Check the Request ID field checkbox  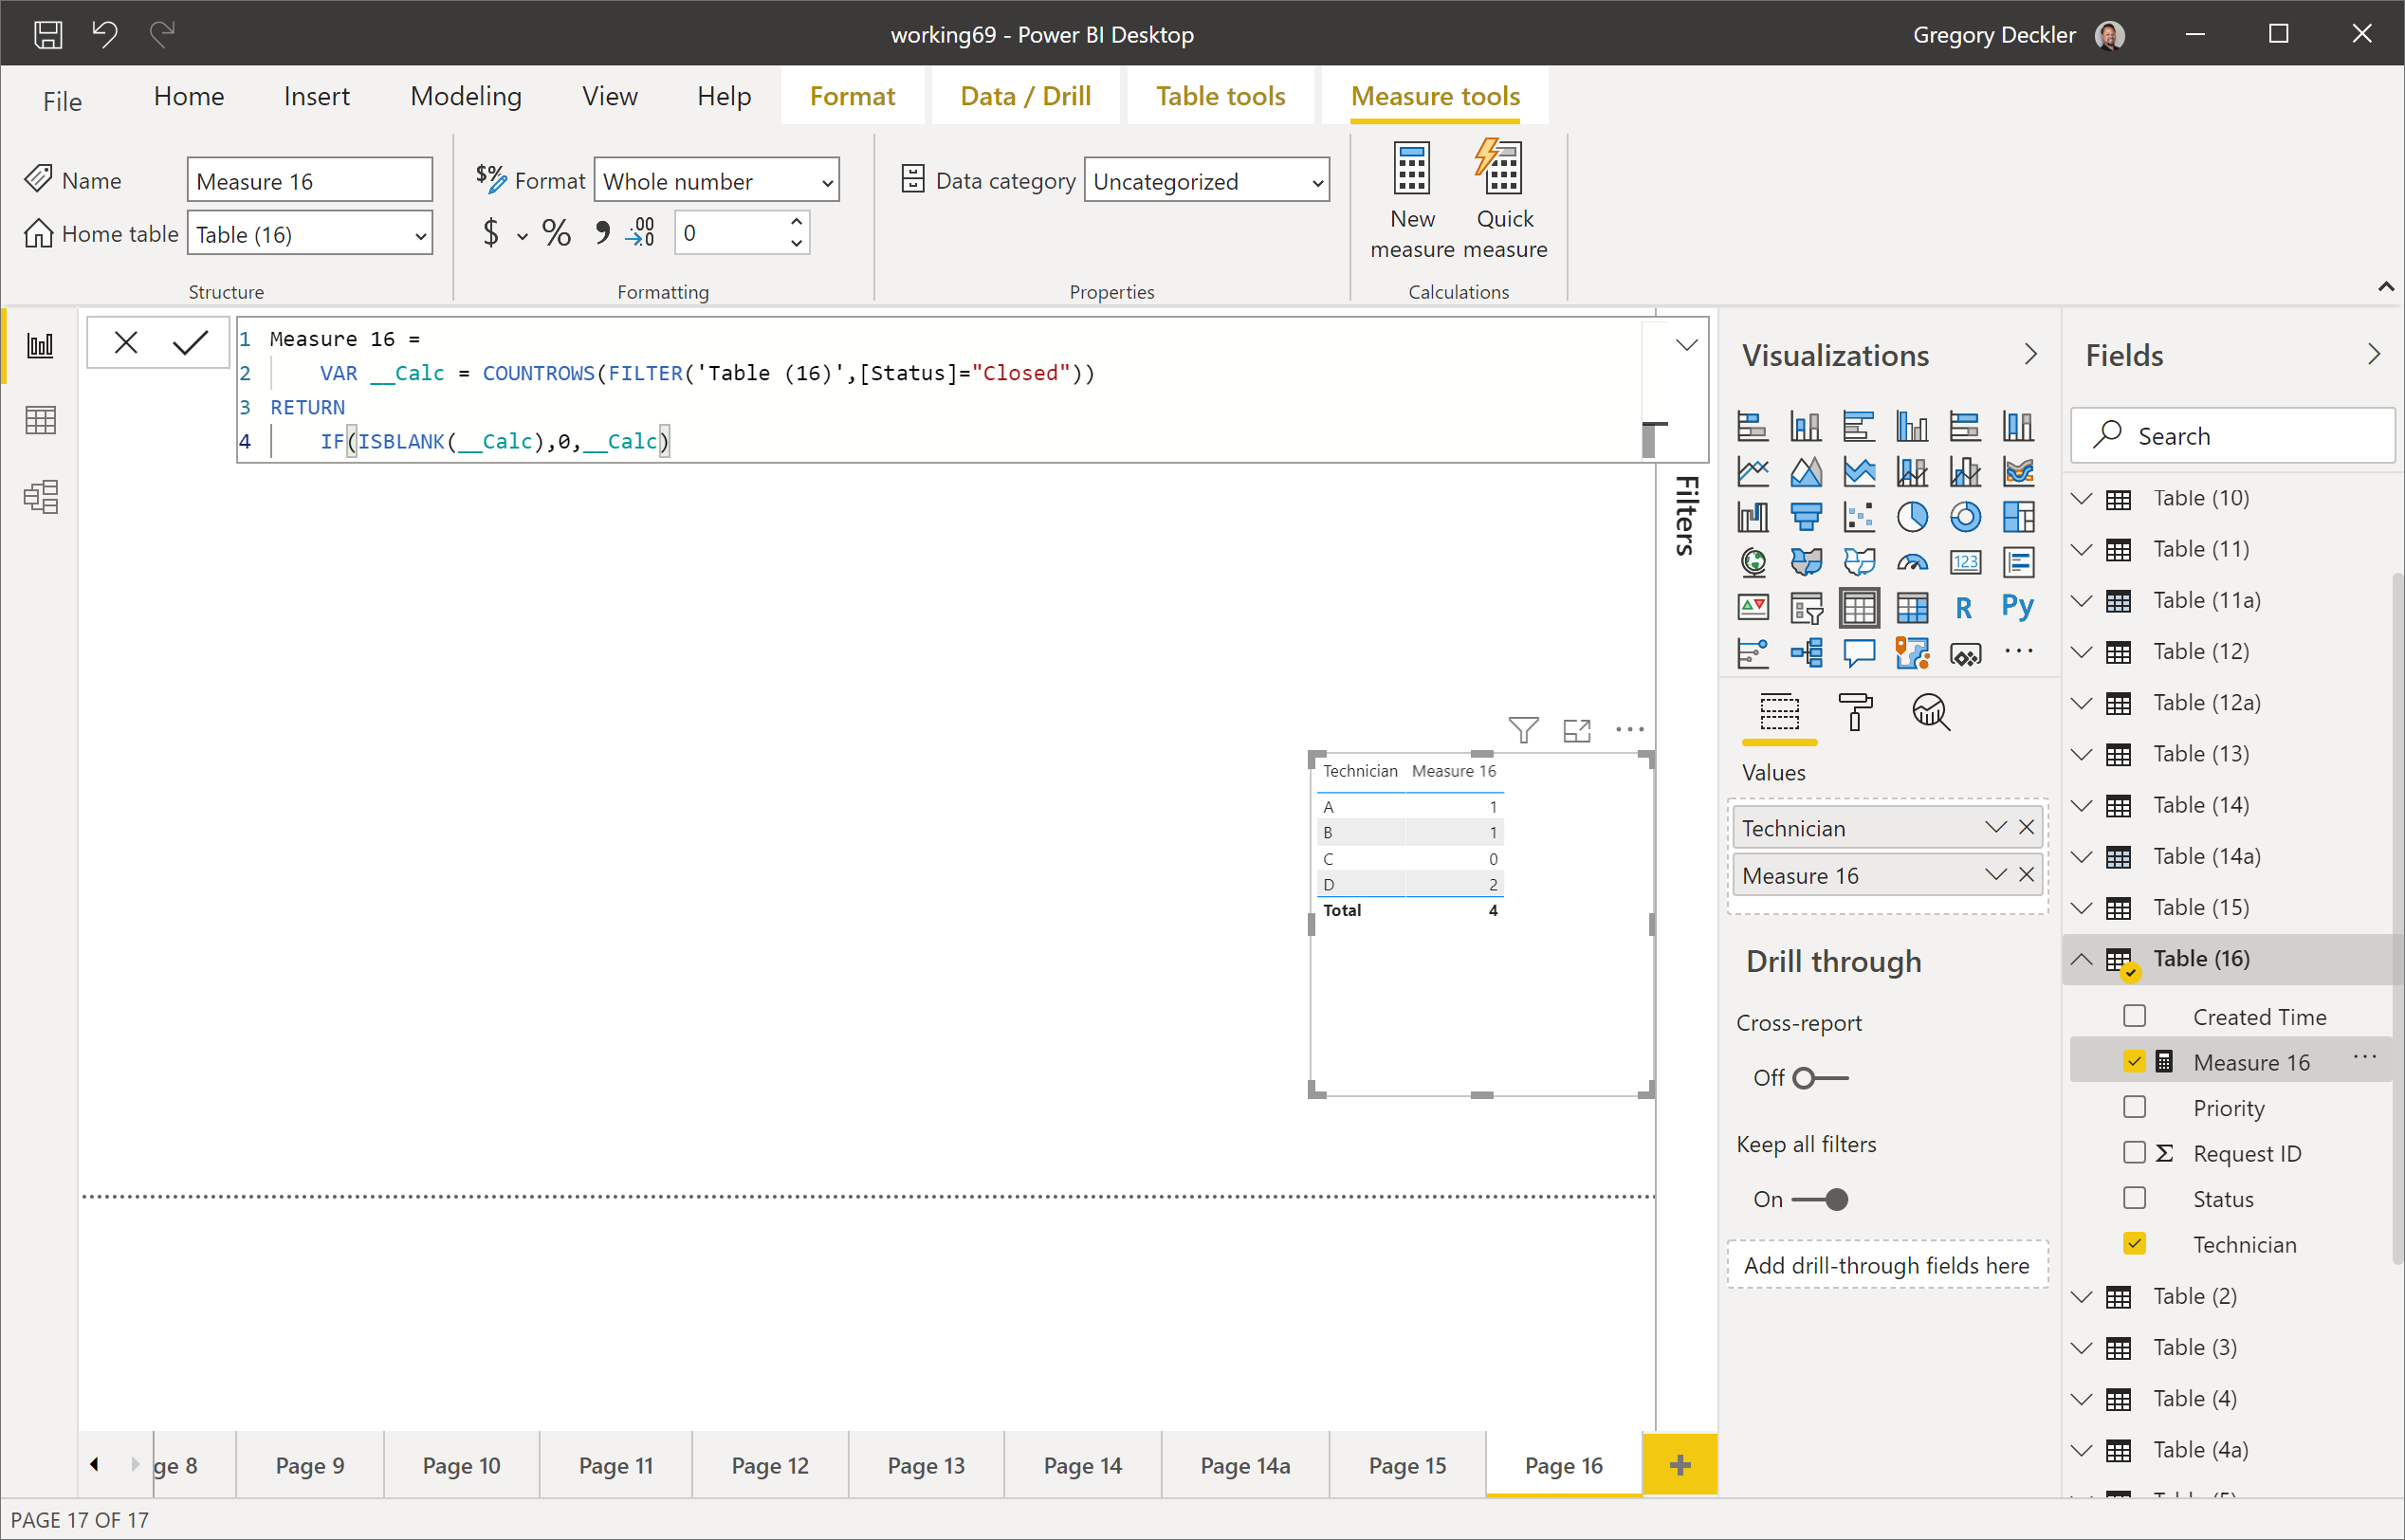(2135, 1152)
